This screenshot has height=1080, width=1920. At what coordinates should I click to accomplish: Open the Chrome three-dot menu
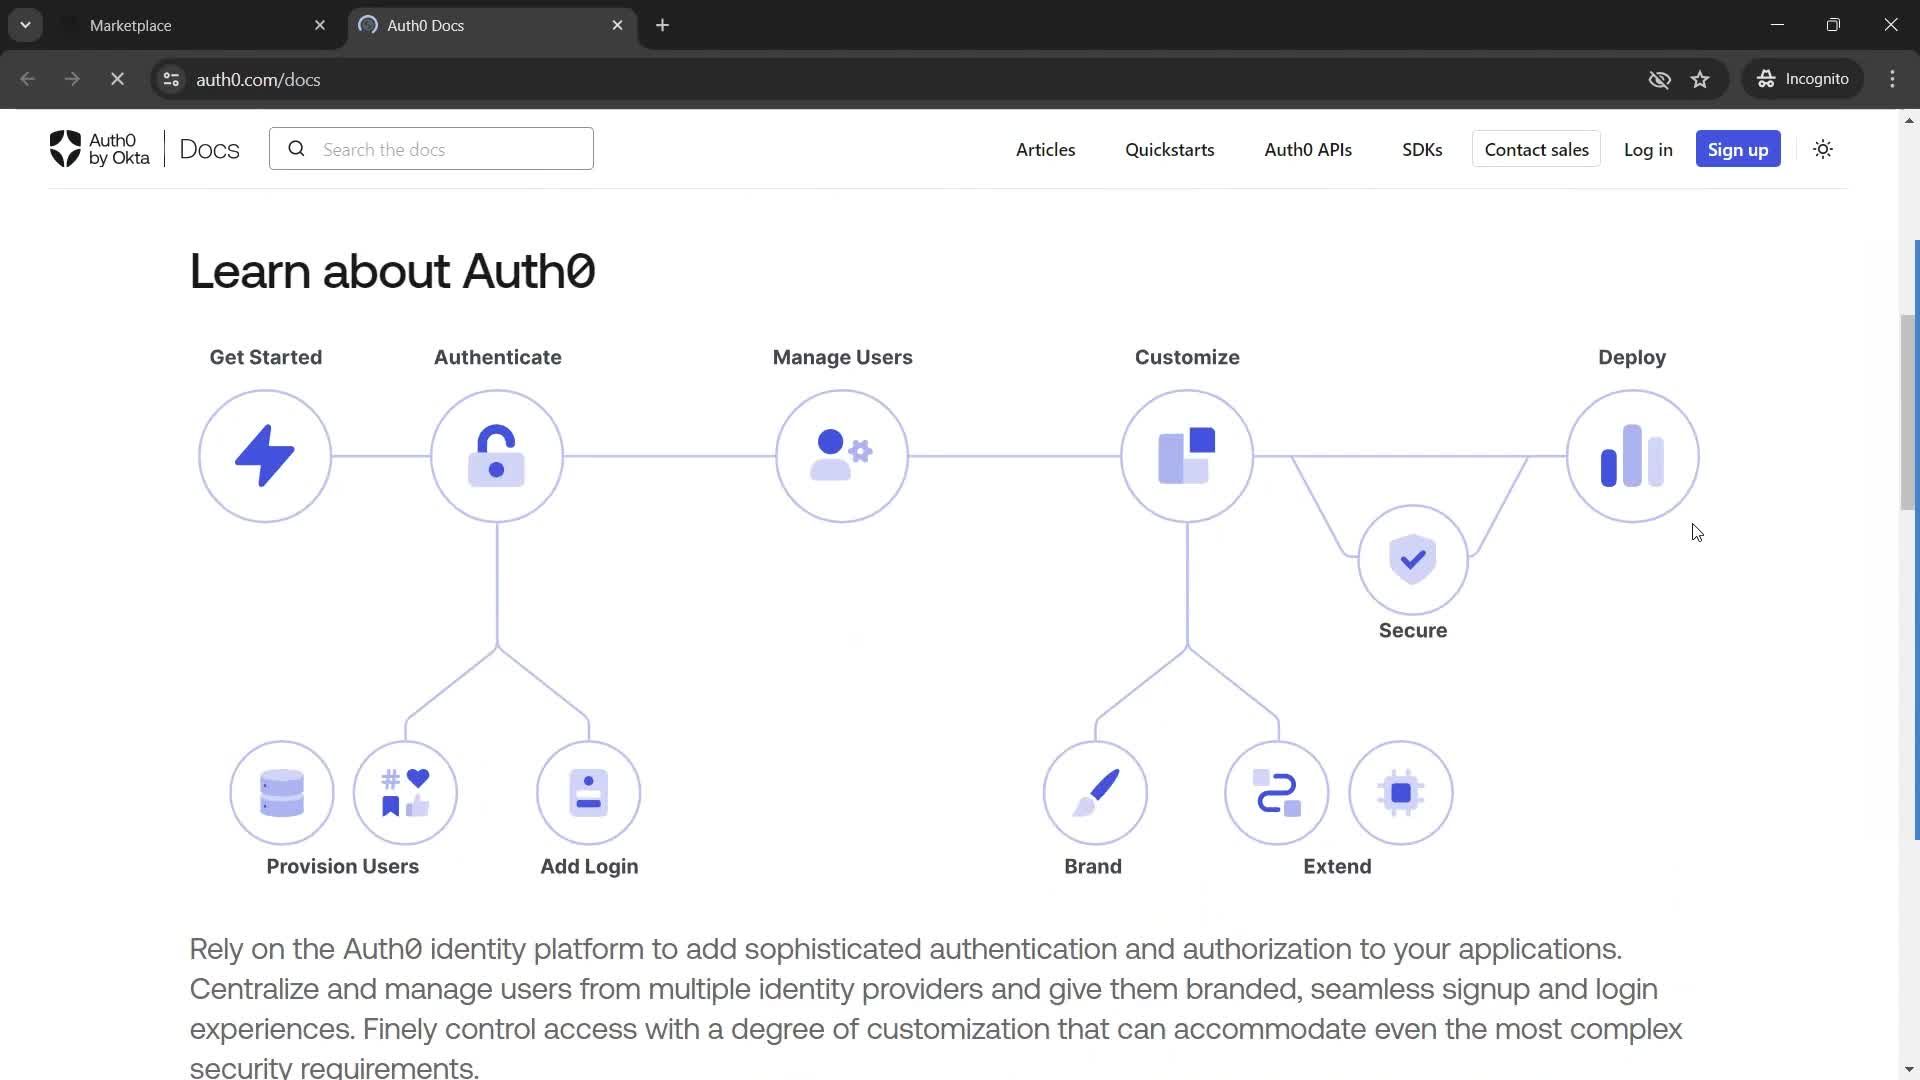click(x=1892, y=79)
